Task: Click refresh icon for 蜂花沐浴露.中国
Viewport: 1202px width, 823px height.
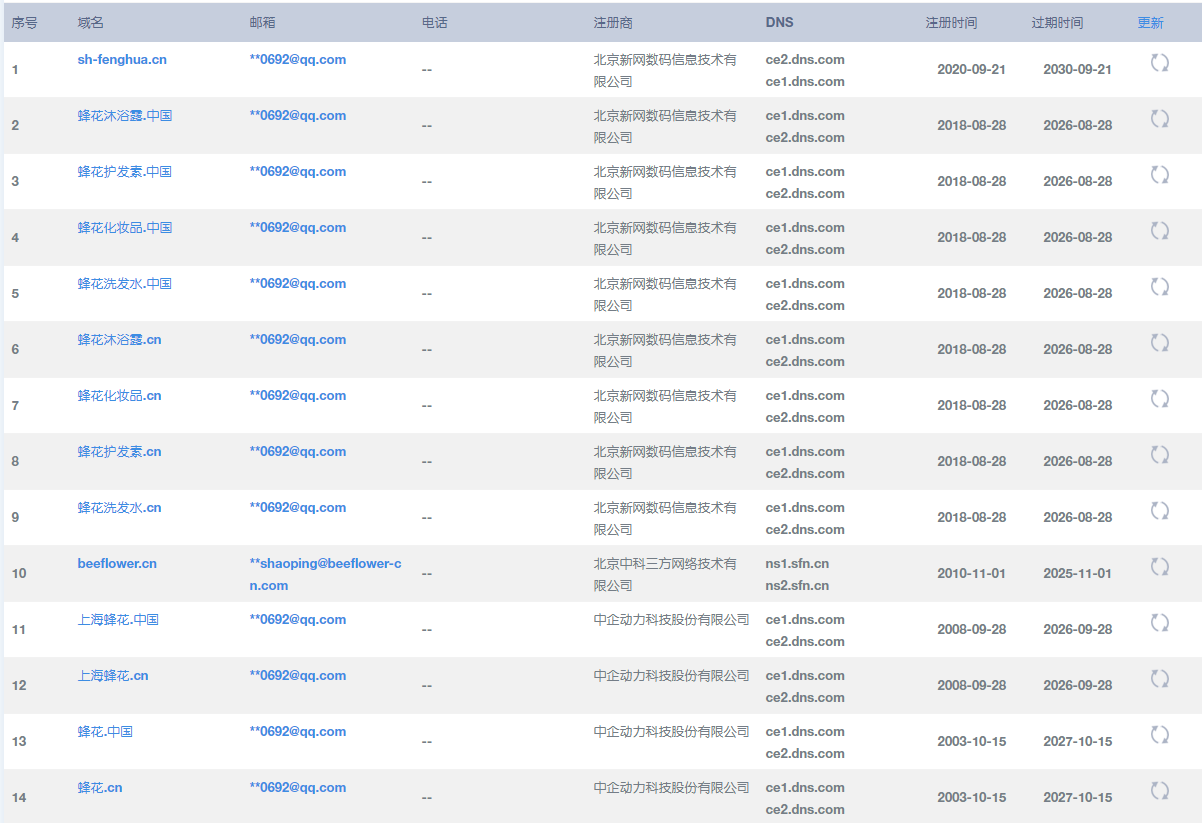Action: [x=1160, y=119]
